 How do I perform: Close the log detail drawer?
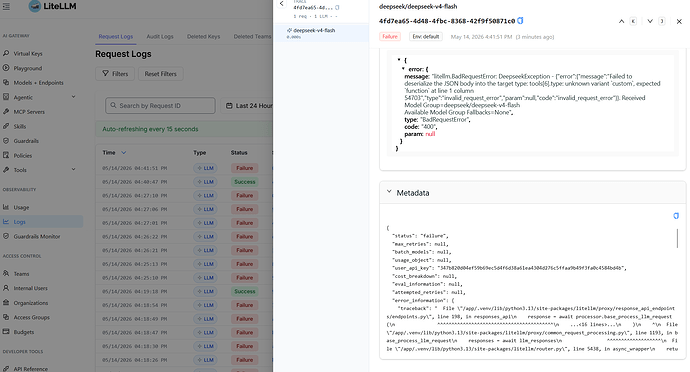pyautogui.click(x=679, y=21)
